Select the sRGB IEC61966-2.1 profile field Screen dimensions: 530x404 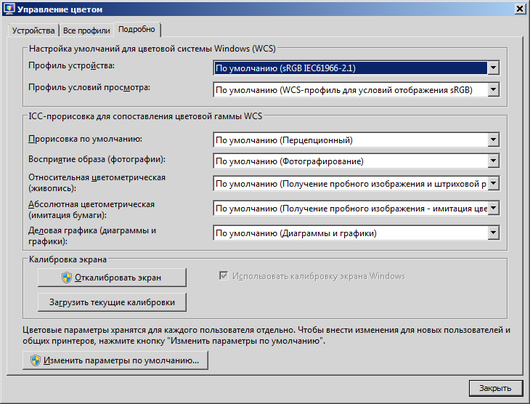351,68
